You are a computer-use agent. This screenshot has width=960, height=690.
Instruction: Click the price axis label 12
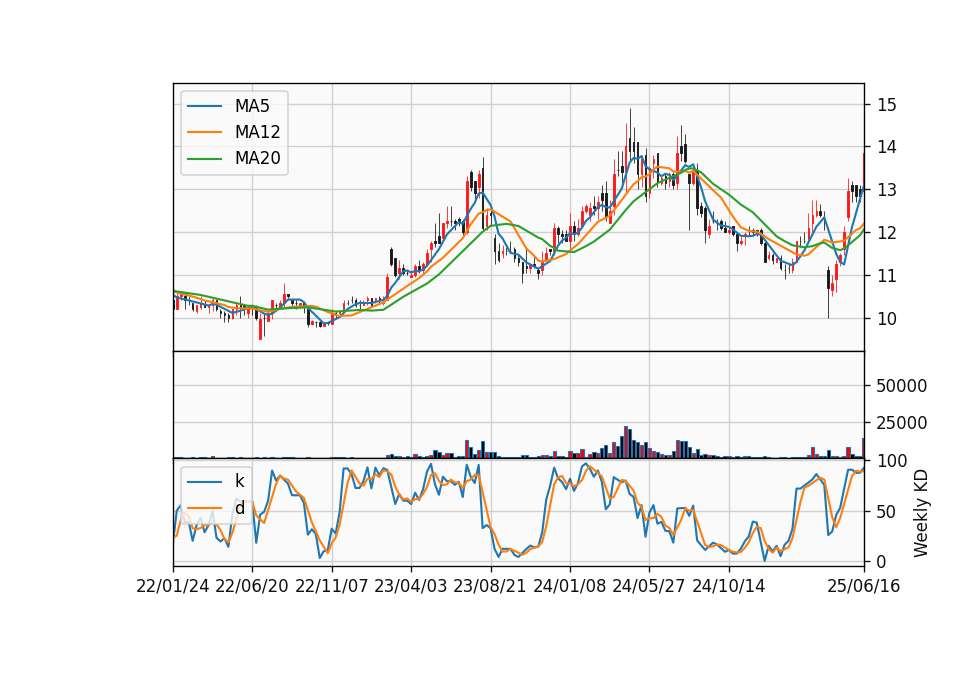click(x=887, y=233)
